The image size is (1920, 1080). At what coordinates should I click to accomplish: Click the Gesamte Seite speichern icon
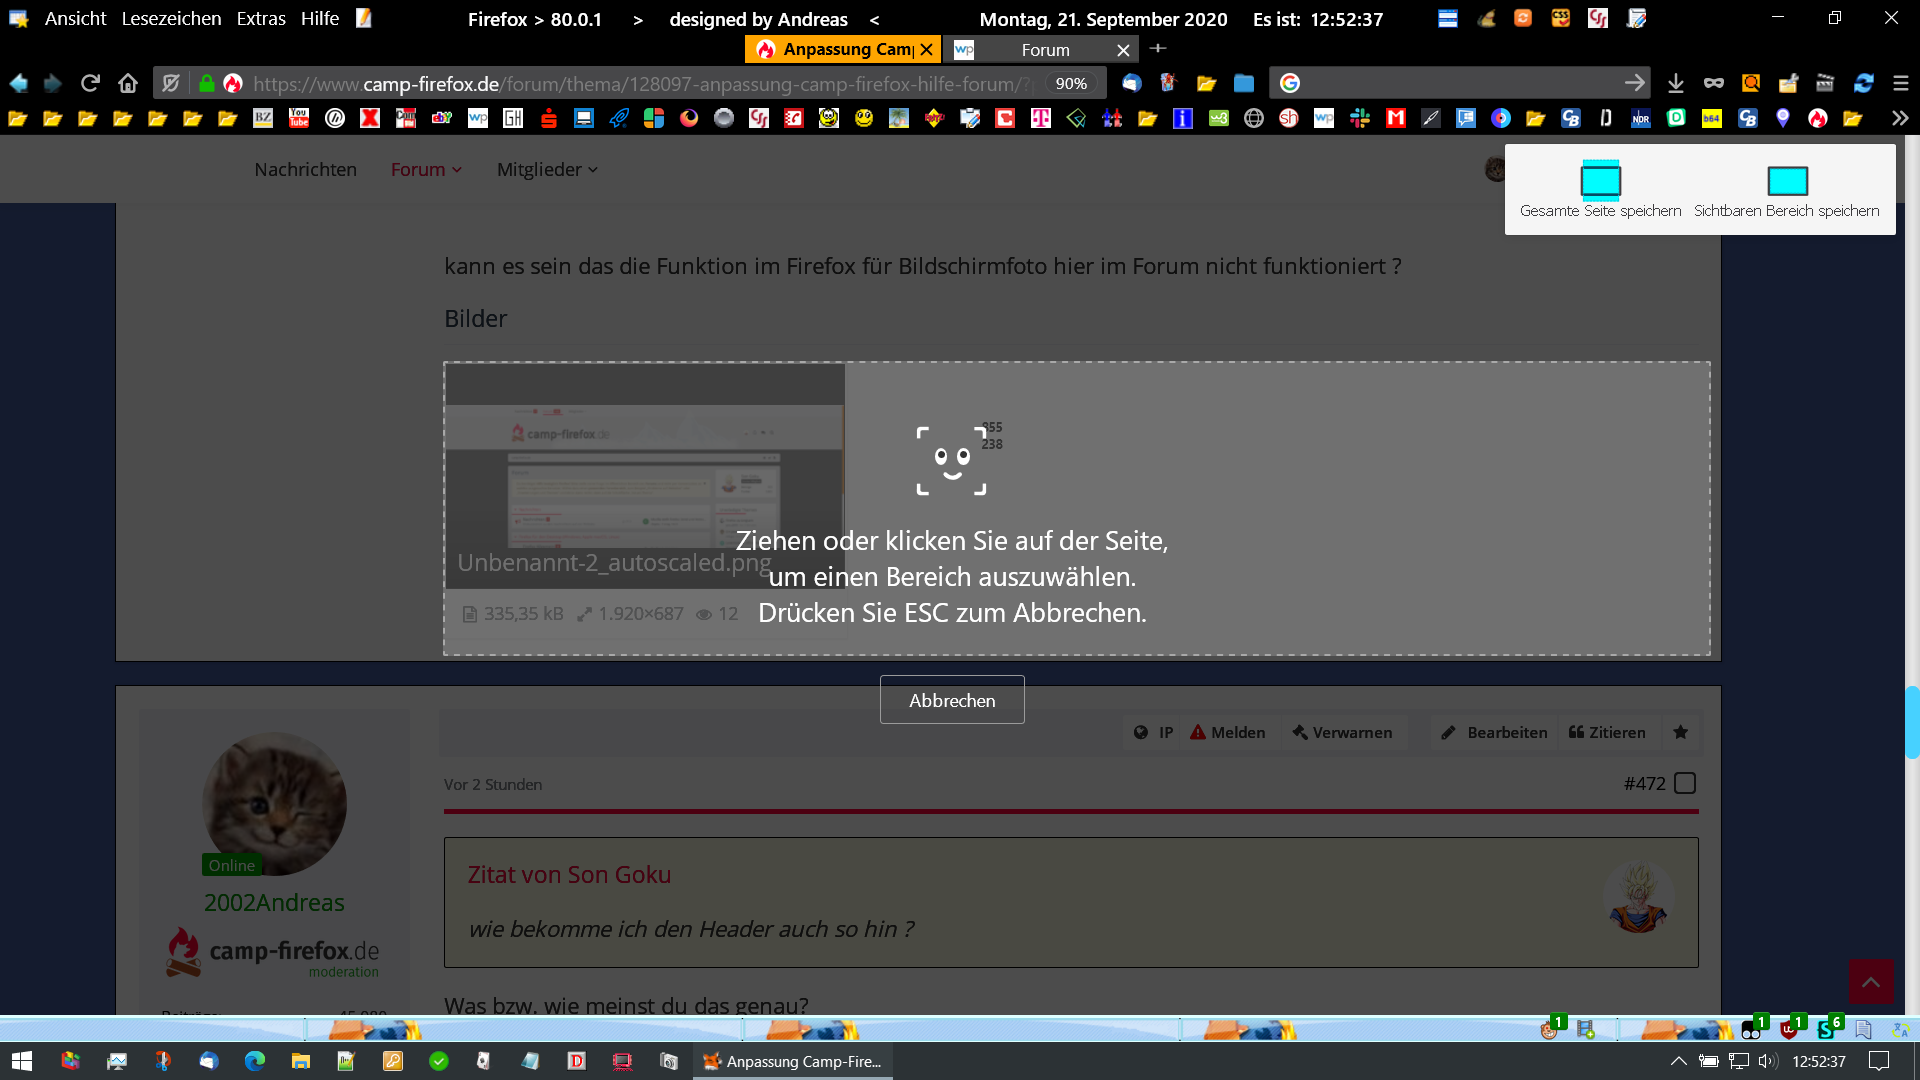click(x=1600, y=181)
